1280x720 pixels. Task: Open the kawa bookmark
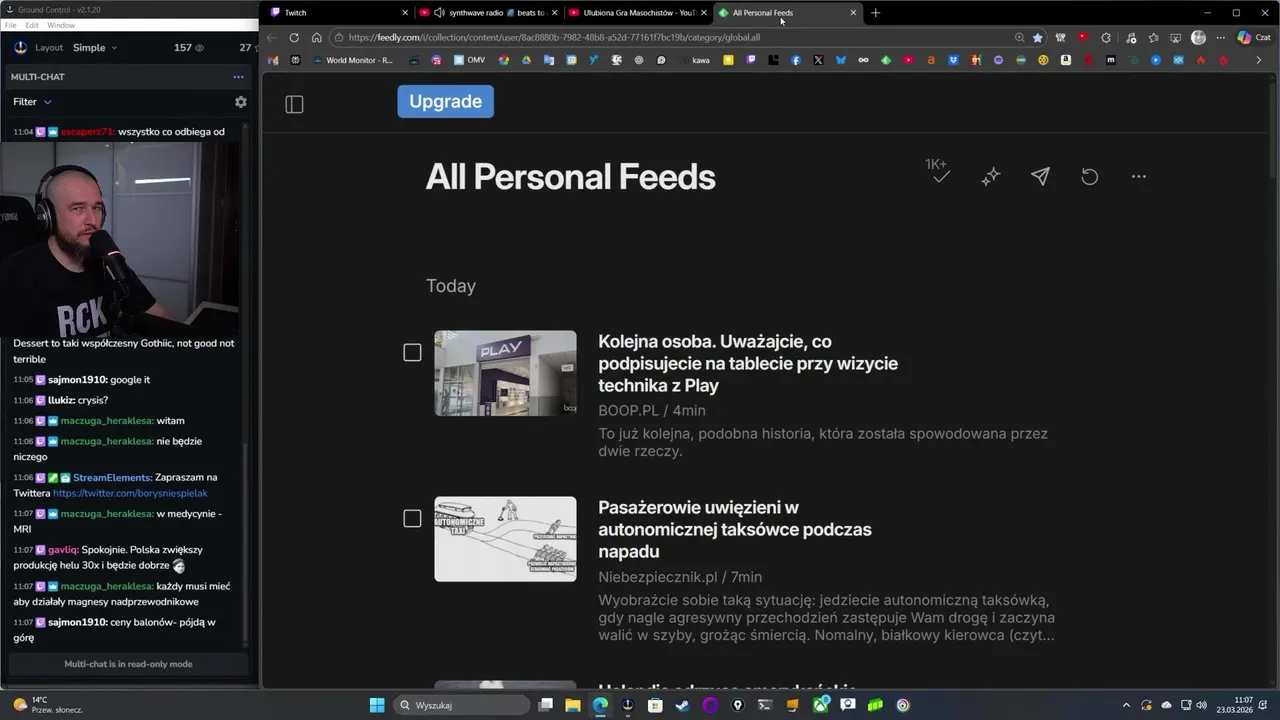point(694,61)
